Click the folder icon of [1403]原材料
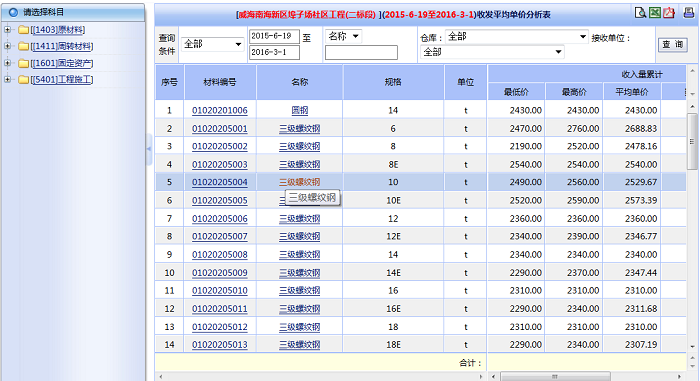 click(x=24, y=30)
